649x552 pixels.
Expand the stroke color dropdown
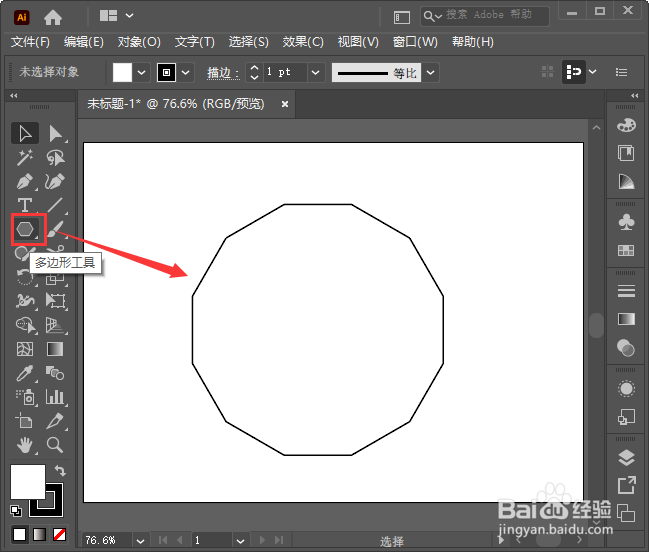185,72
